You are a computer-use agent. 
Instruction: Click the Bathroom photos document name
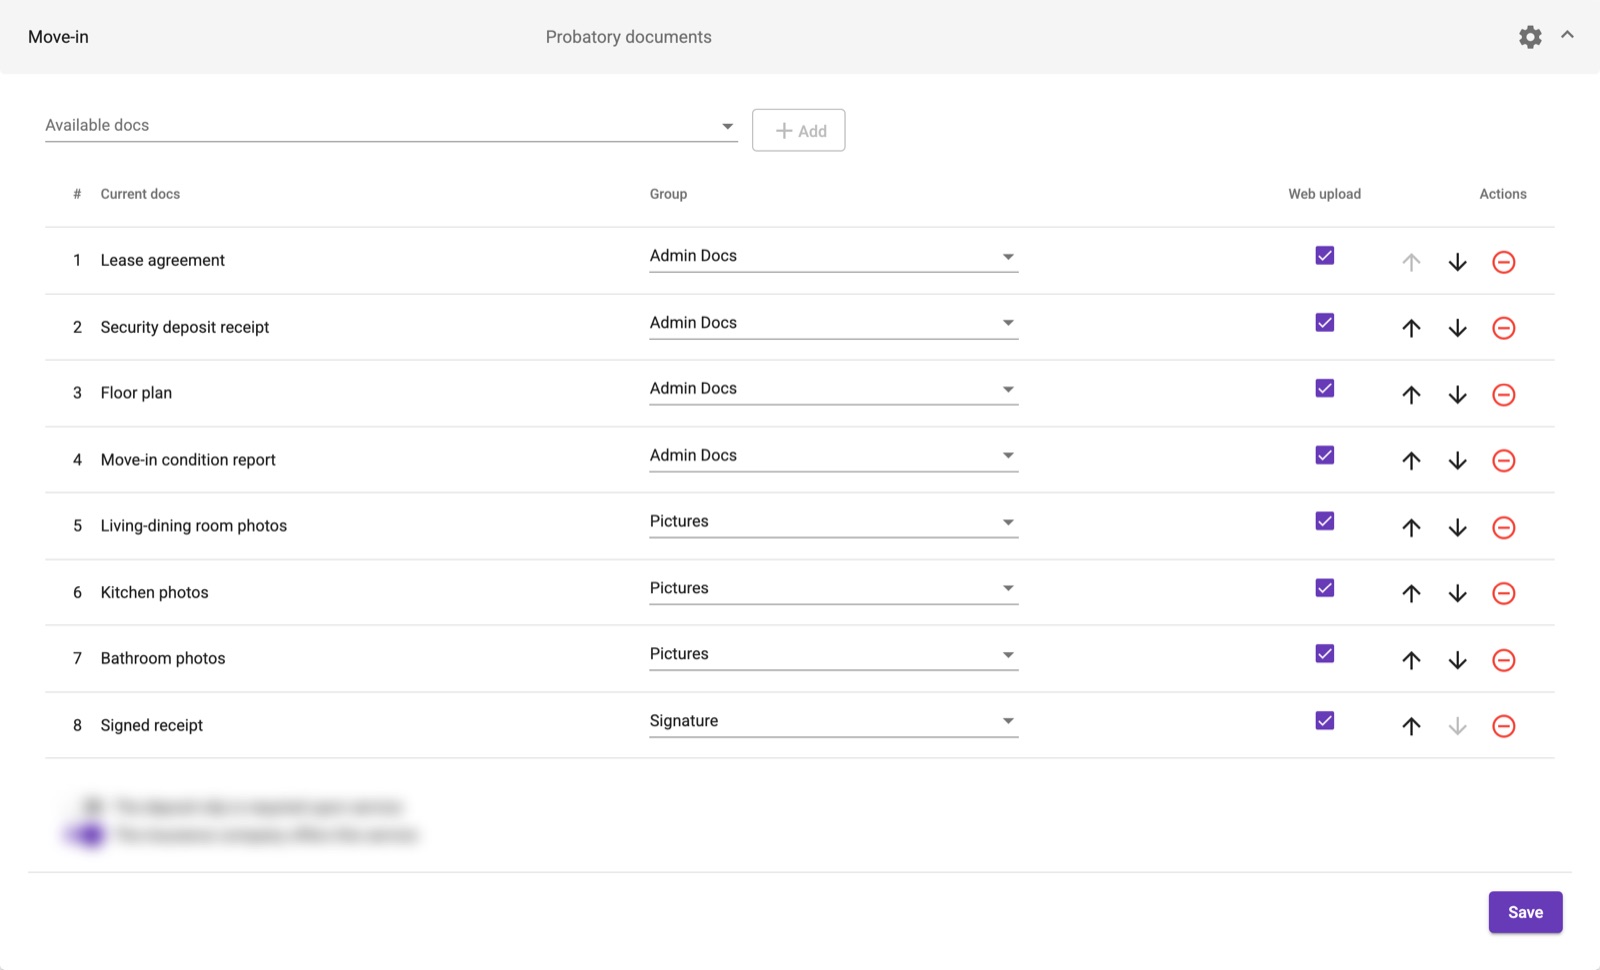[x=163, y=658]
